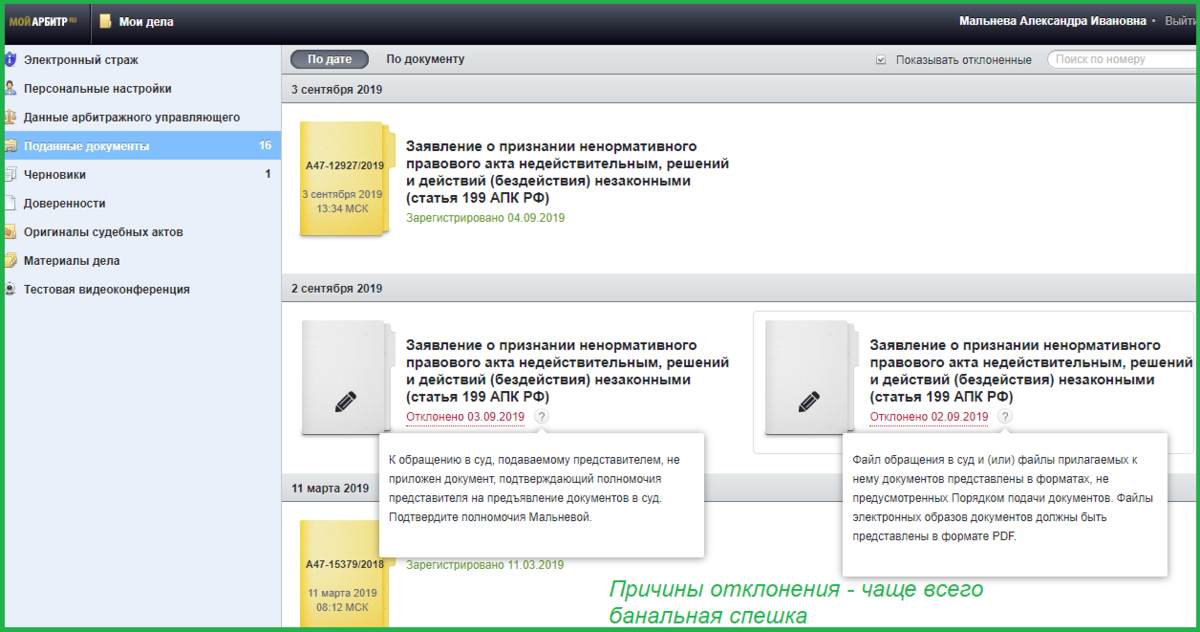Open the yellow folder A47-15379/2018
The image size is (1200, 632).
click(x=347, y=573)
